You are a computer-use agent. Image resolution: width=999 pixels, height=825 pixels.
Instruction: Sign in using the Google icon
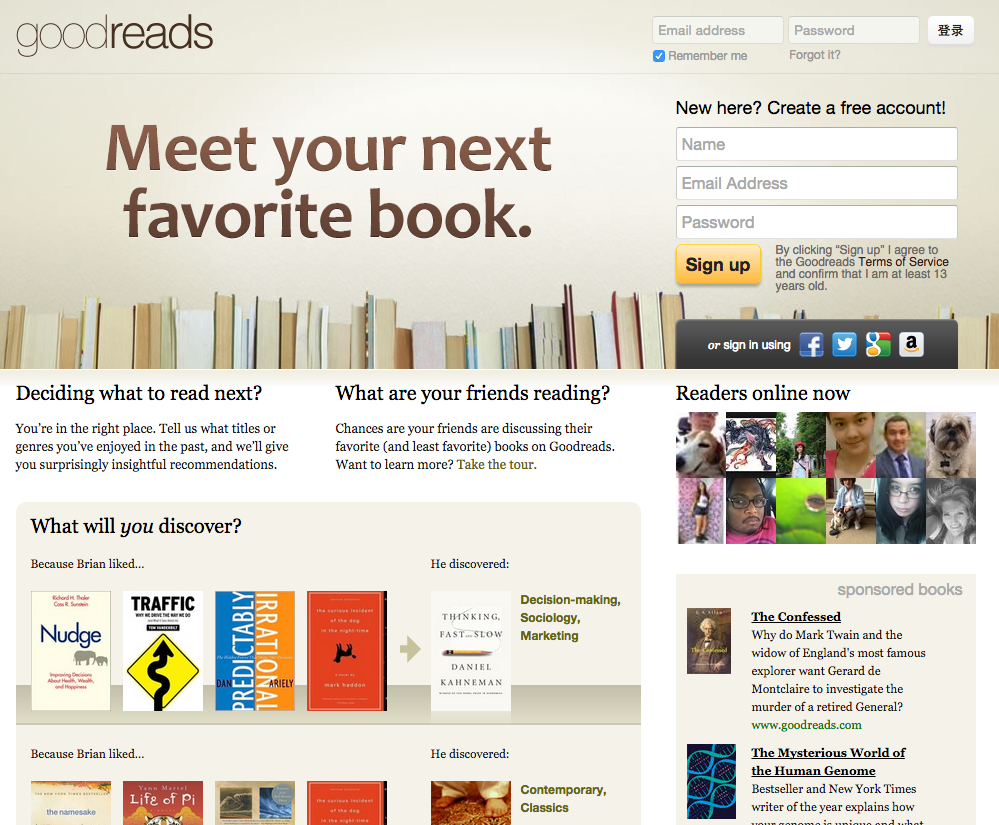point(878,345)
